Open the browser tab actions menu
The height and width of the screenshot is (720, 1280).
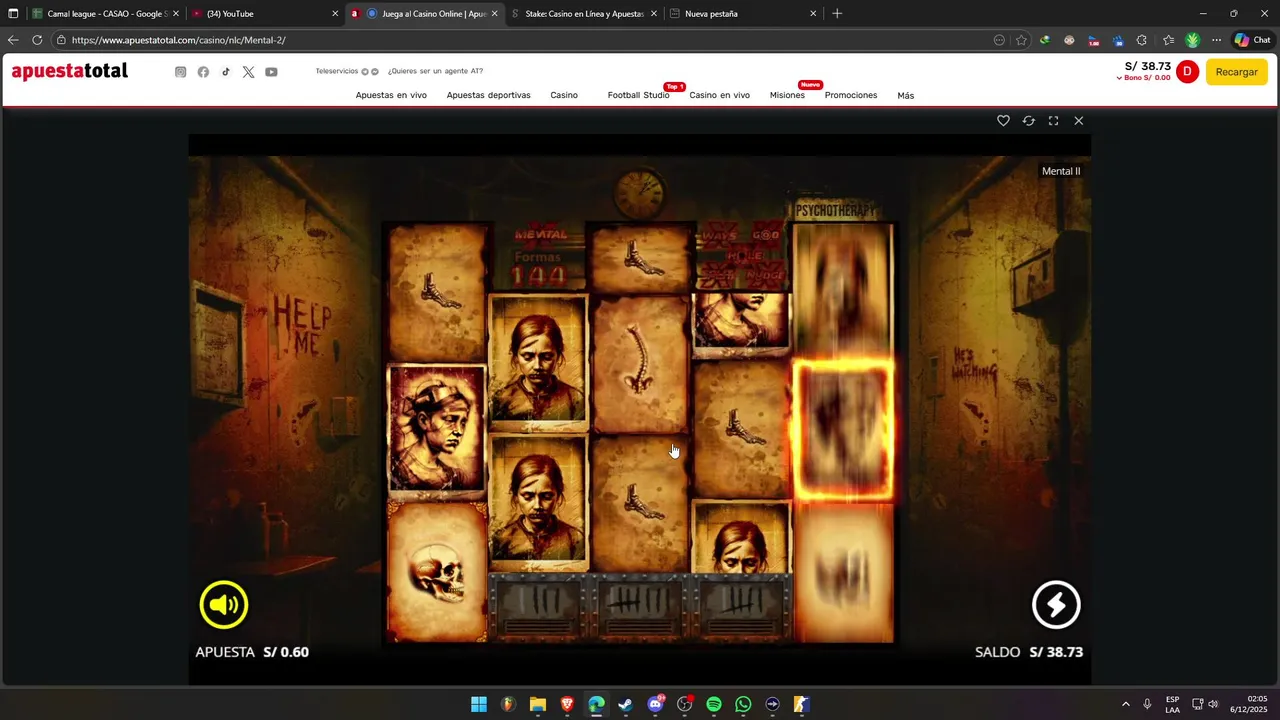pos(13,14)
